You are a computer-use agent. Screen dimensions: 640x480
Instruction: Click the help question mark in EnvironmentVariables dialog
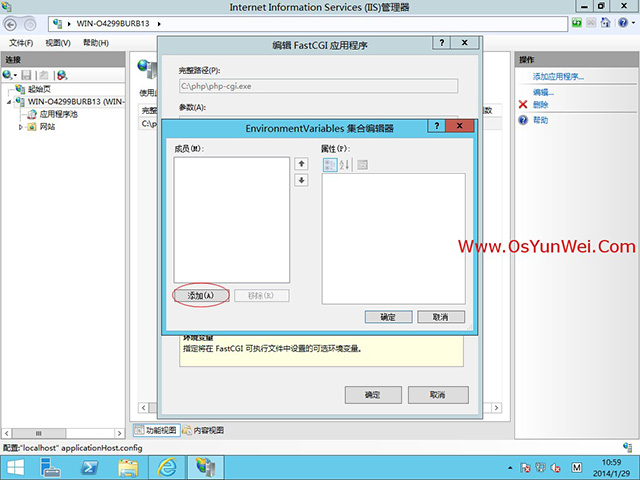click(x=436, y=128)
